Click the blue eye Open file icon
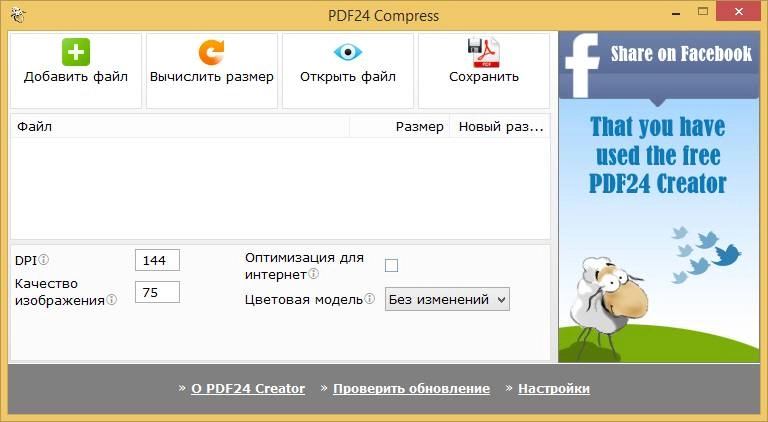 point(348,52)
